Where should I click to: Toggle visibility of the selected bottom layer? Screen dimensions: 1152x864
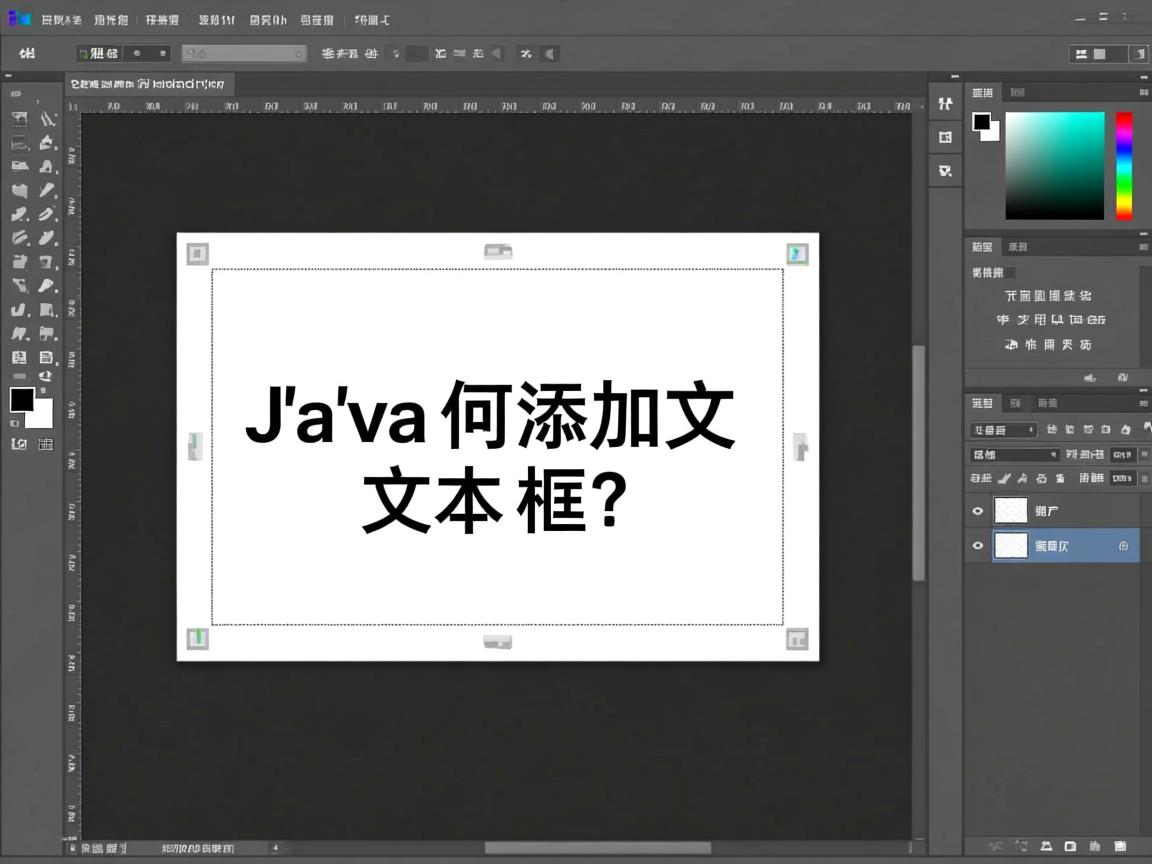(x=977, y=545)
